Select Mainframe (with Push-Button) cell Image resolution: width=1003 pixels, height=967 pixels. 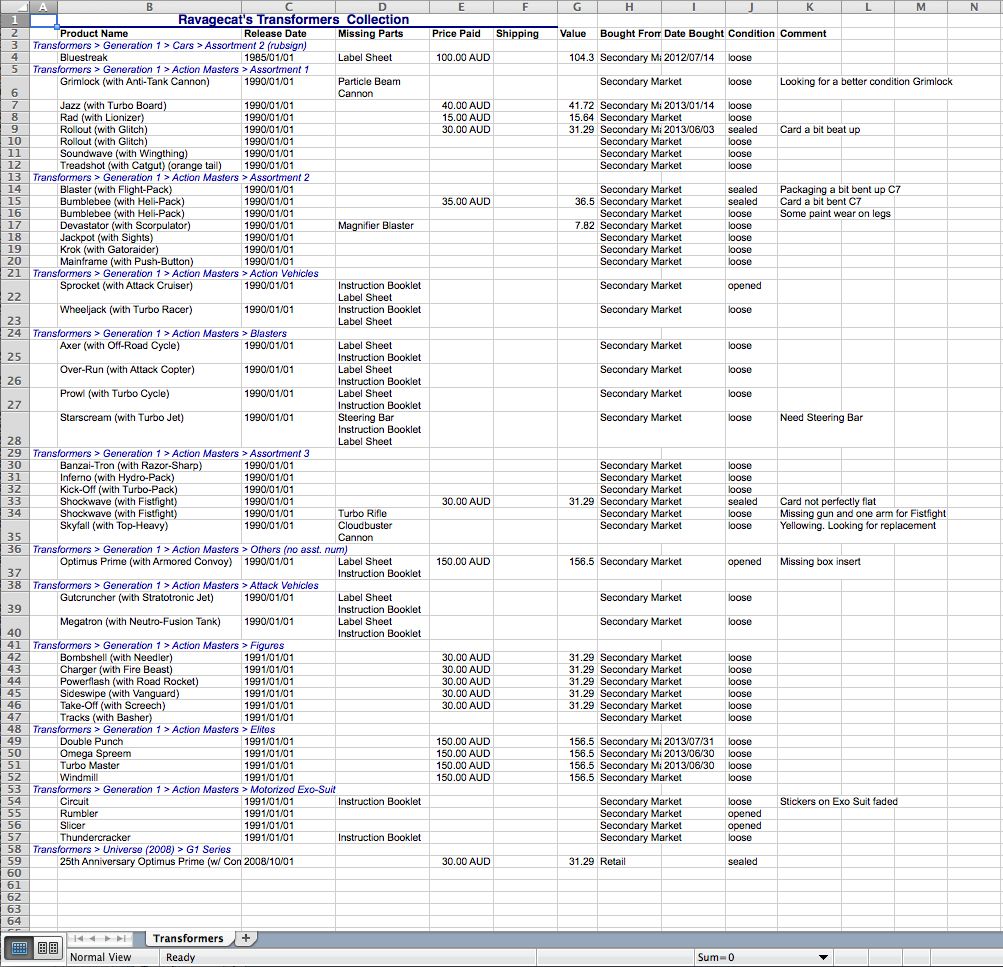tap(149, 262)
